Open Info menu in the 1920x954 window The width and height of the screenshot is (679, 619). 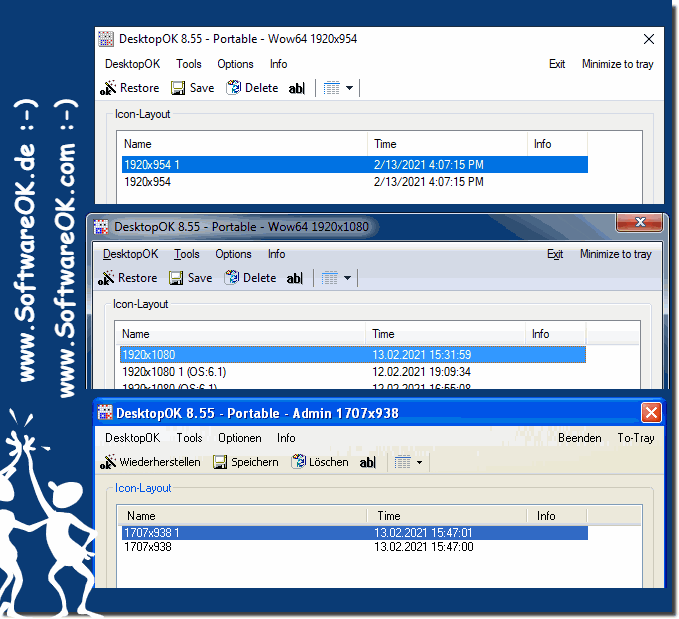[x=278, y=64]
